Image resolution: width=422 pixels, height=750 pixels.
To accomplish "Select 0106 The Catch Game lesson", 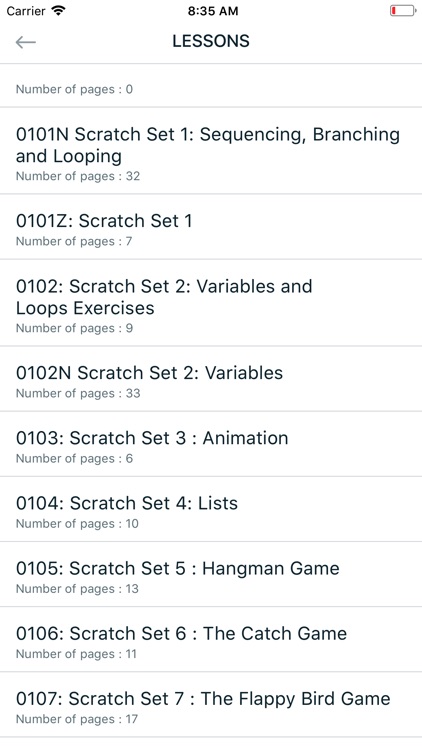I will 211,640.
